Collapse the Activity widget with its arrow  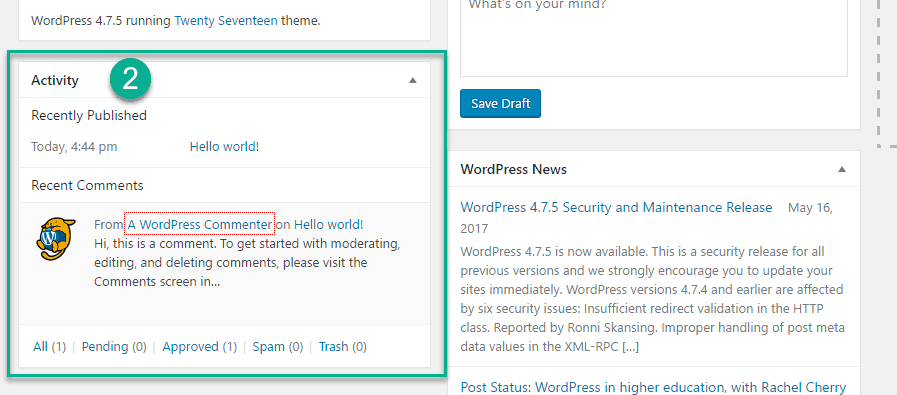pos(412,81)
